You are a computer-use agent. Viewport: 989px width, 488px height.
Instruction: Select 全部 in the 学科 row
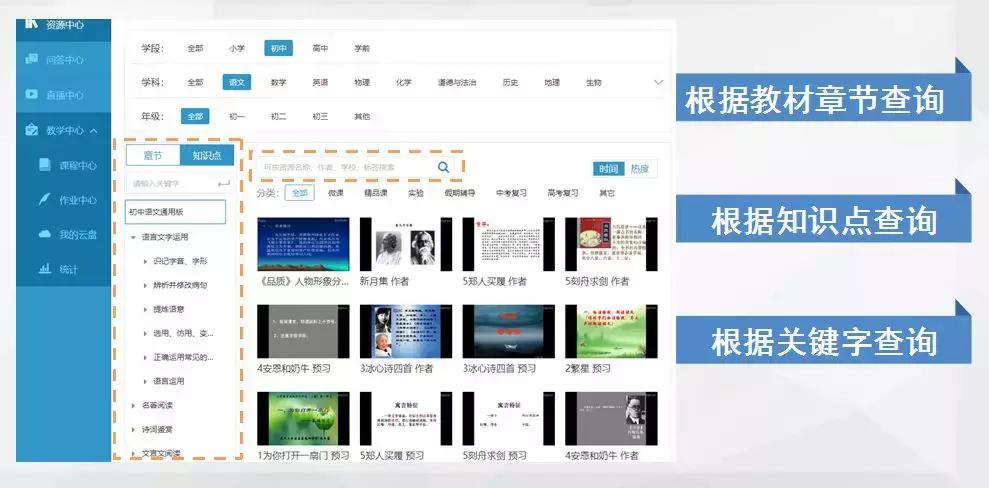(196, 82)
